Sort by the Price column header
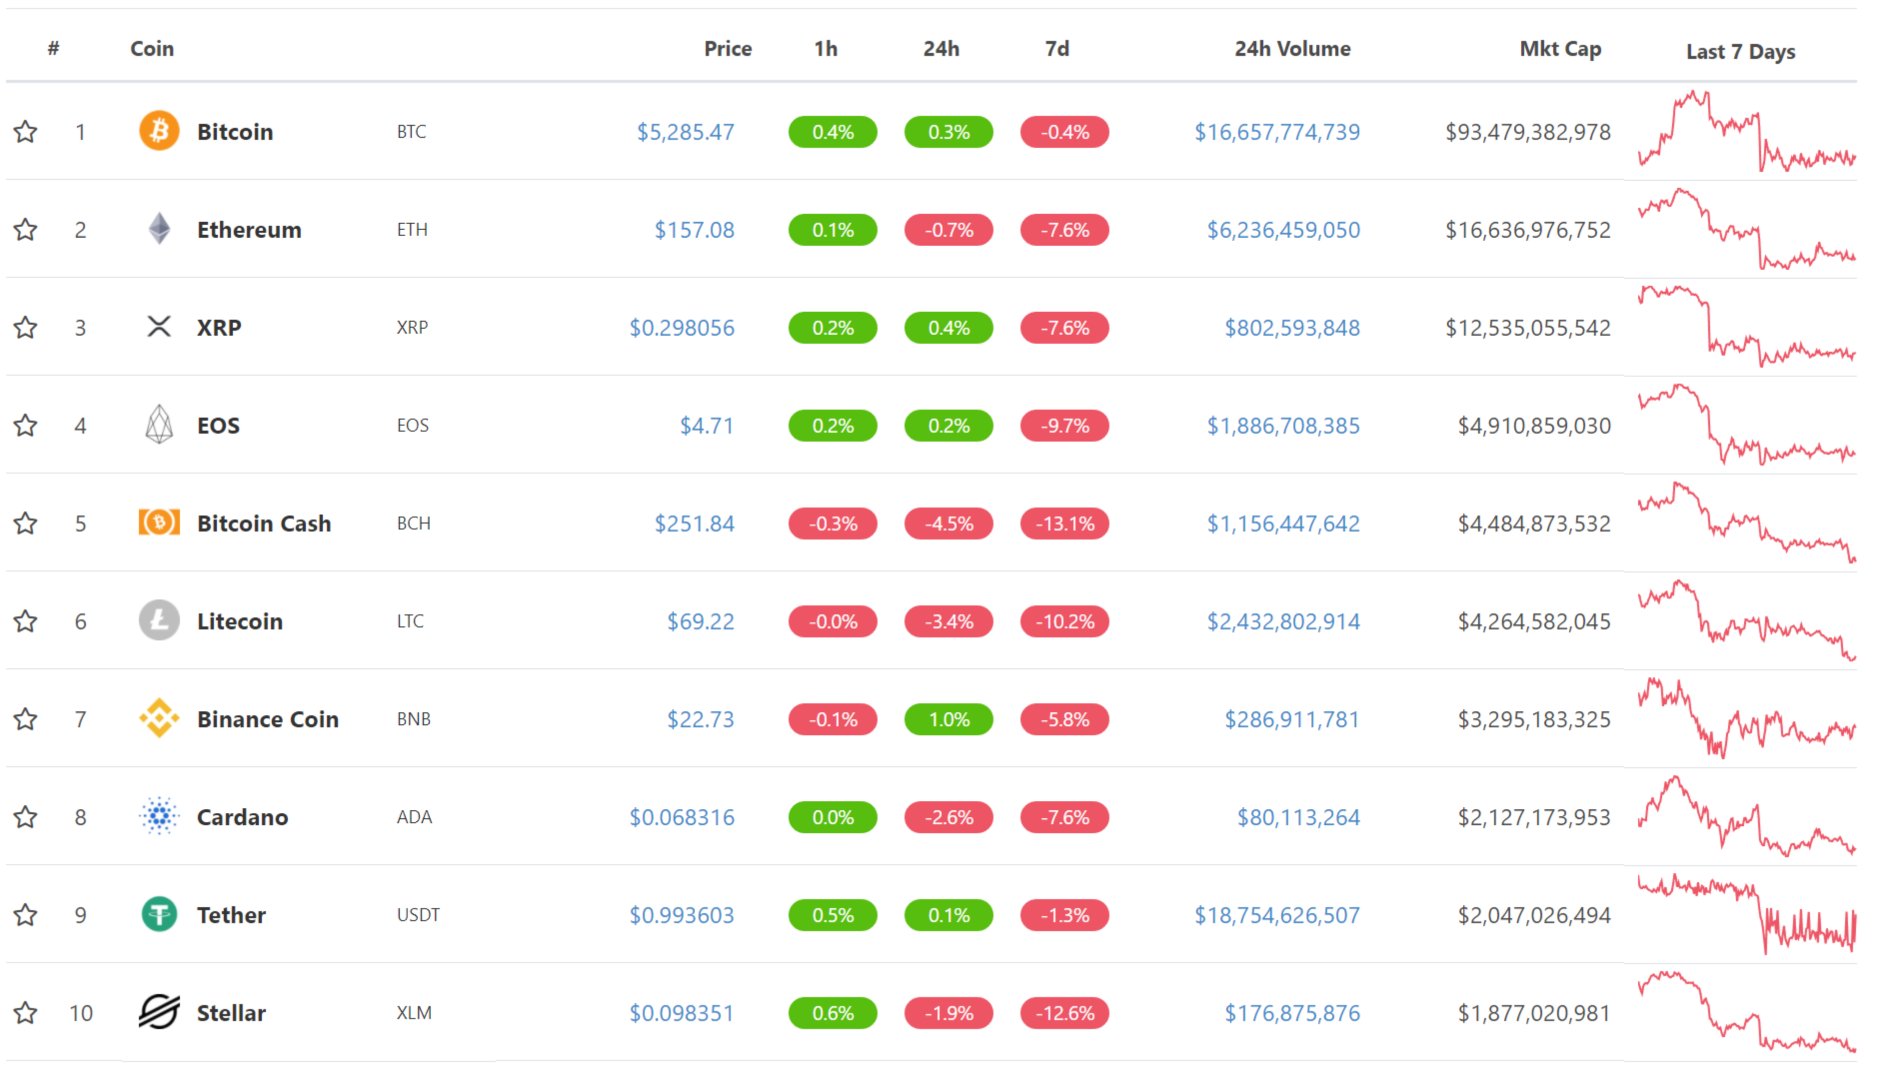 (728, 48)
